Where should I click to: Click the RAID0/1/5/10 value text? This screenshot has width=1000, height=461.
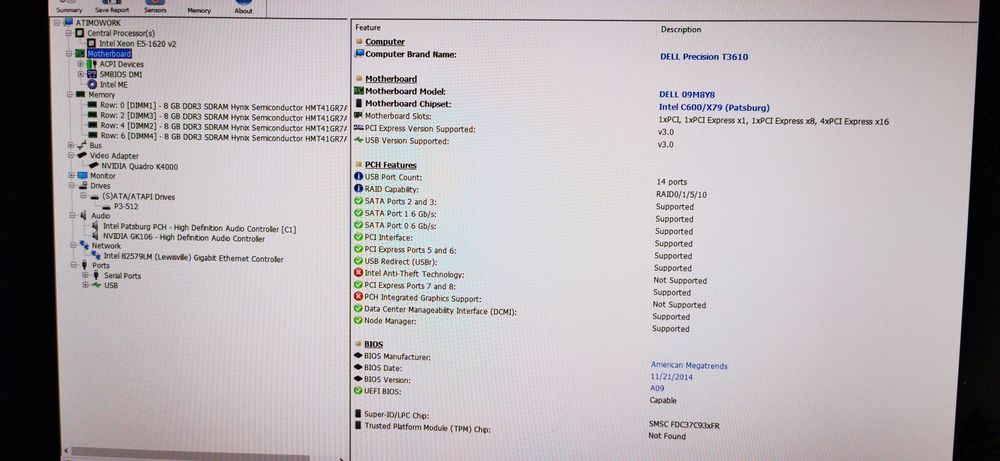click(681, 194)
